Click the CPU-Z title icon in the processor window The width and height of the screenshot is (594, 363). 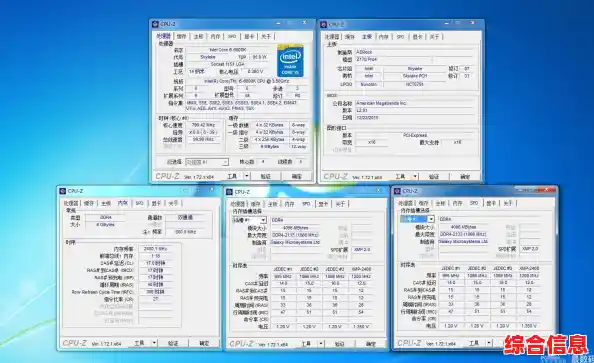155,24
